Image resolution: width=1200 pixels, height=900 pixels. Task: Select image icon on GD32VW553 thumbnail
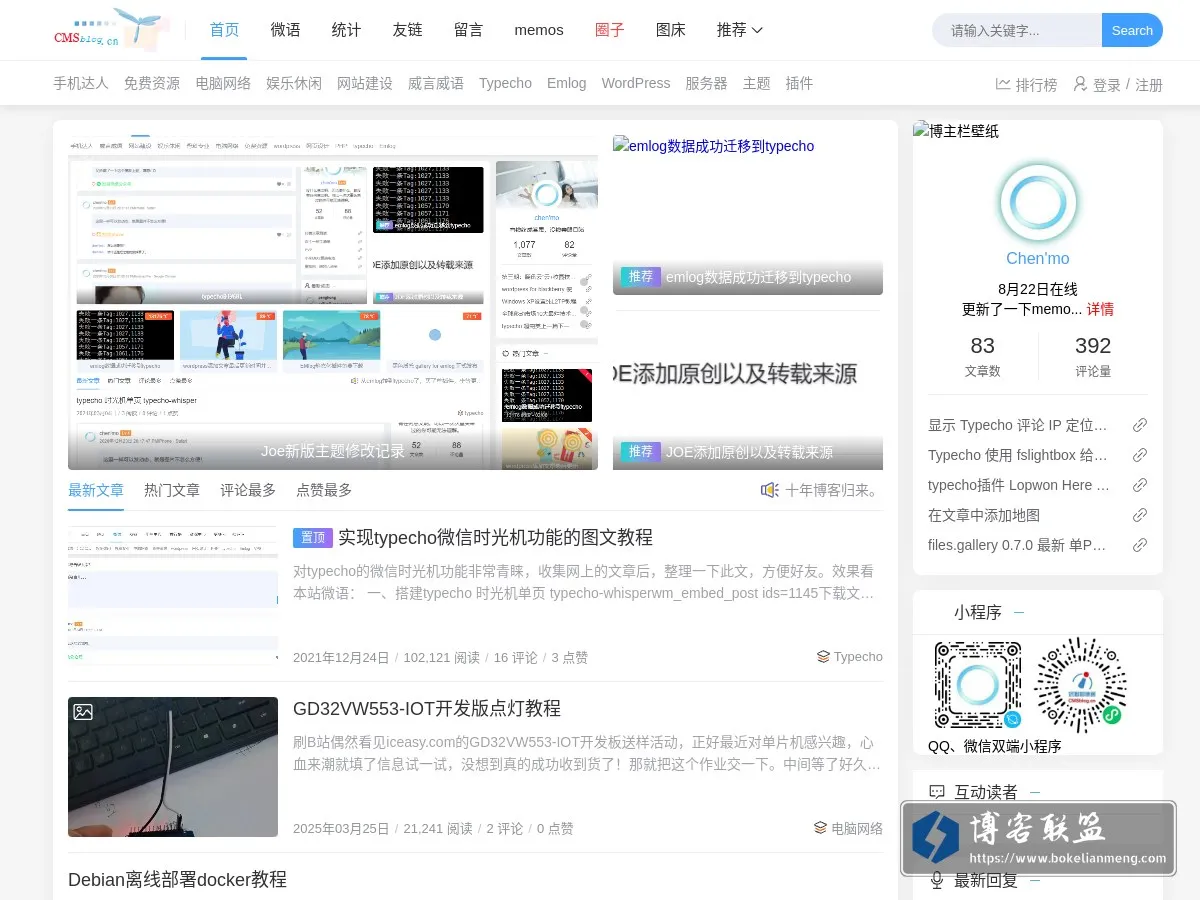click(83, 712)
